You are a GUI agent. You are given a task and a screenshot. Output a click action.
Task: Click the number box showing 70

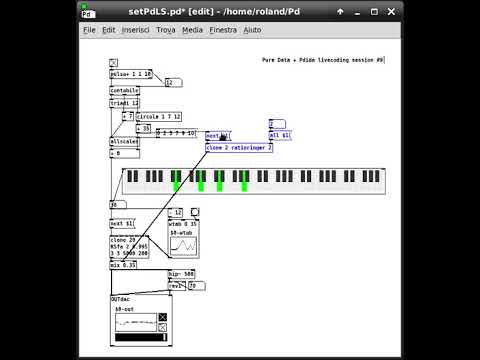pyautogui.click(x=197, y=286)
